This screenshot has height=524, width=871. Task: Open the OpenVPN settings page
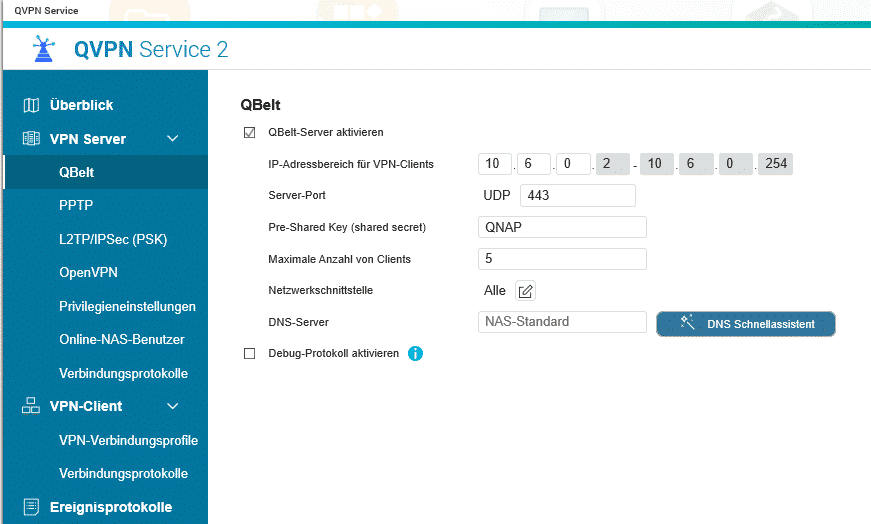[x=89, y=272]
